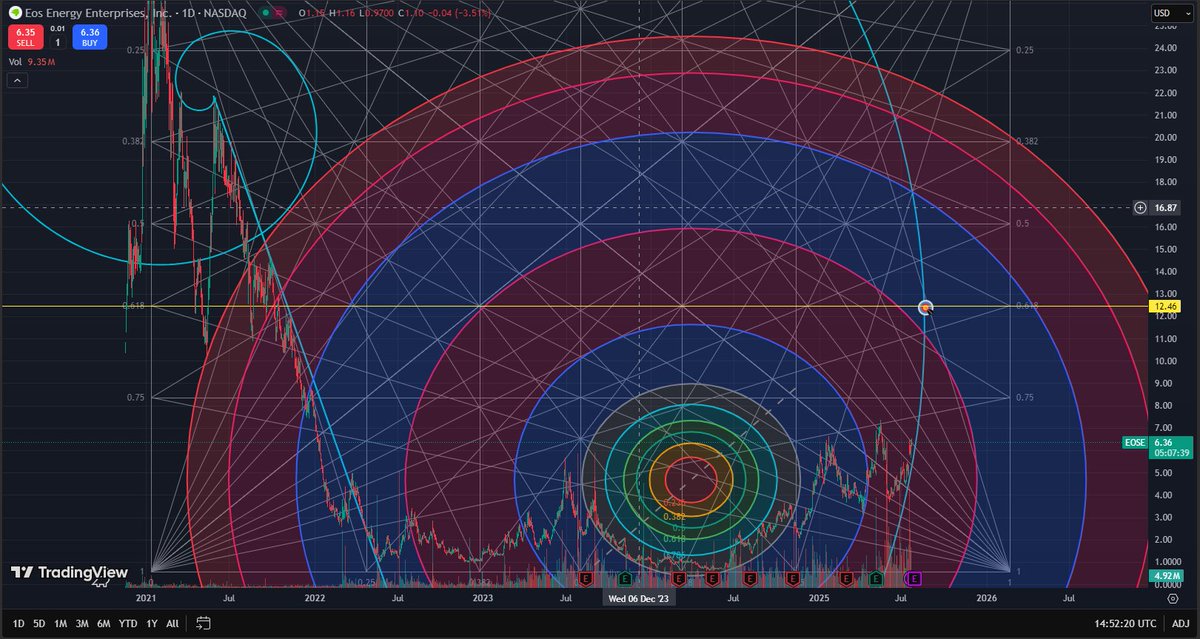Click the purple upcoming earnings E marker
Screen dimensions: 1200x639
tap(913, 578)
